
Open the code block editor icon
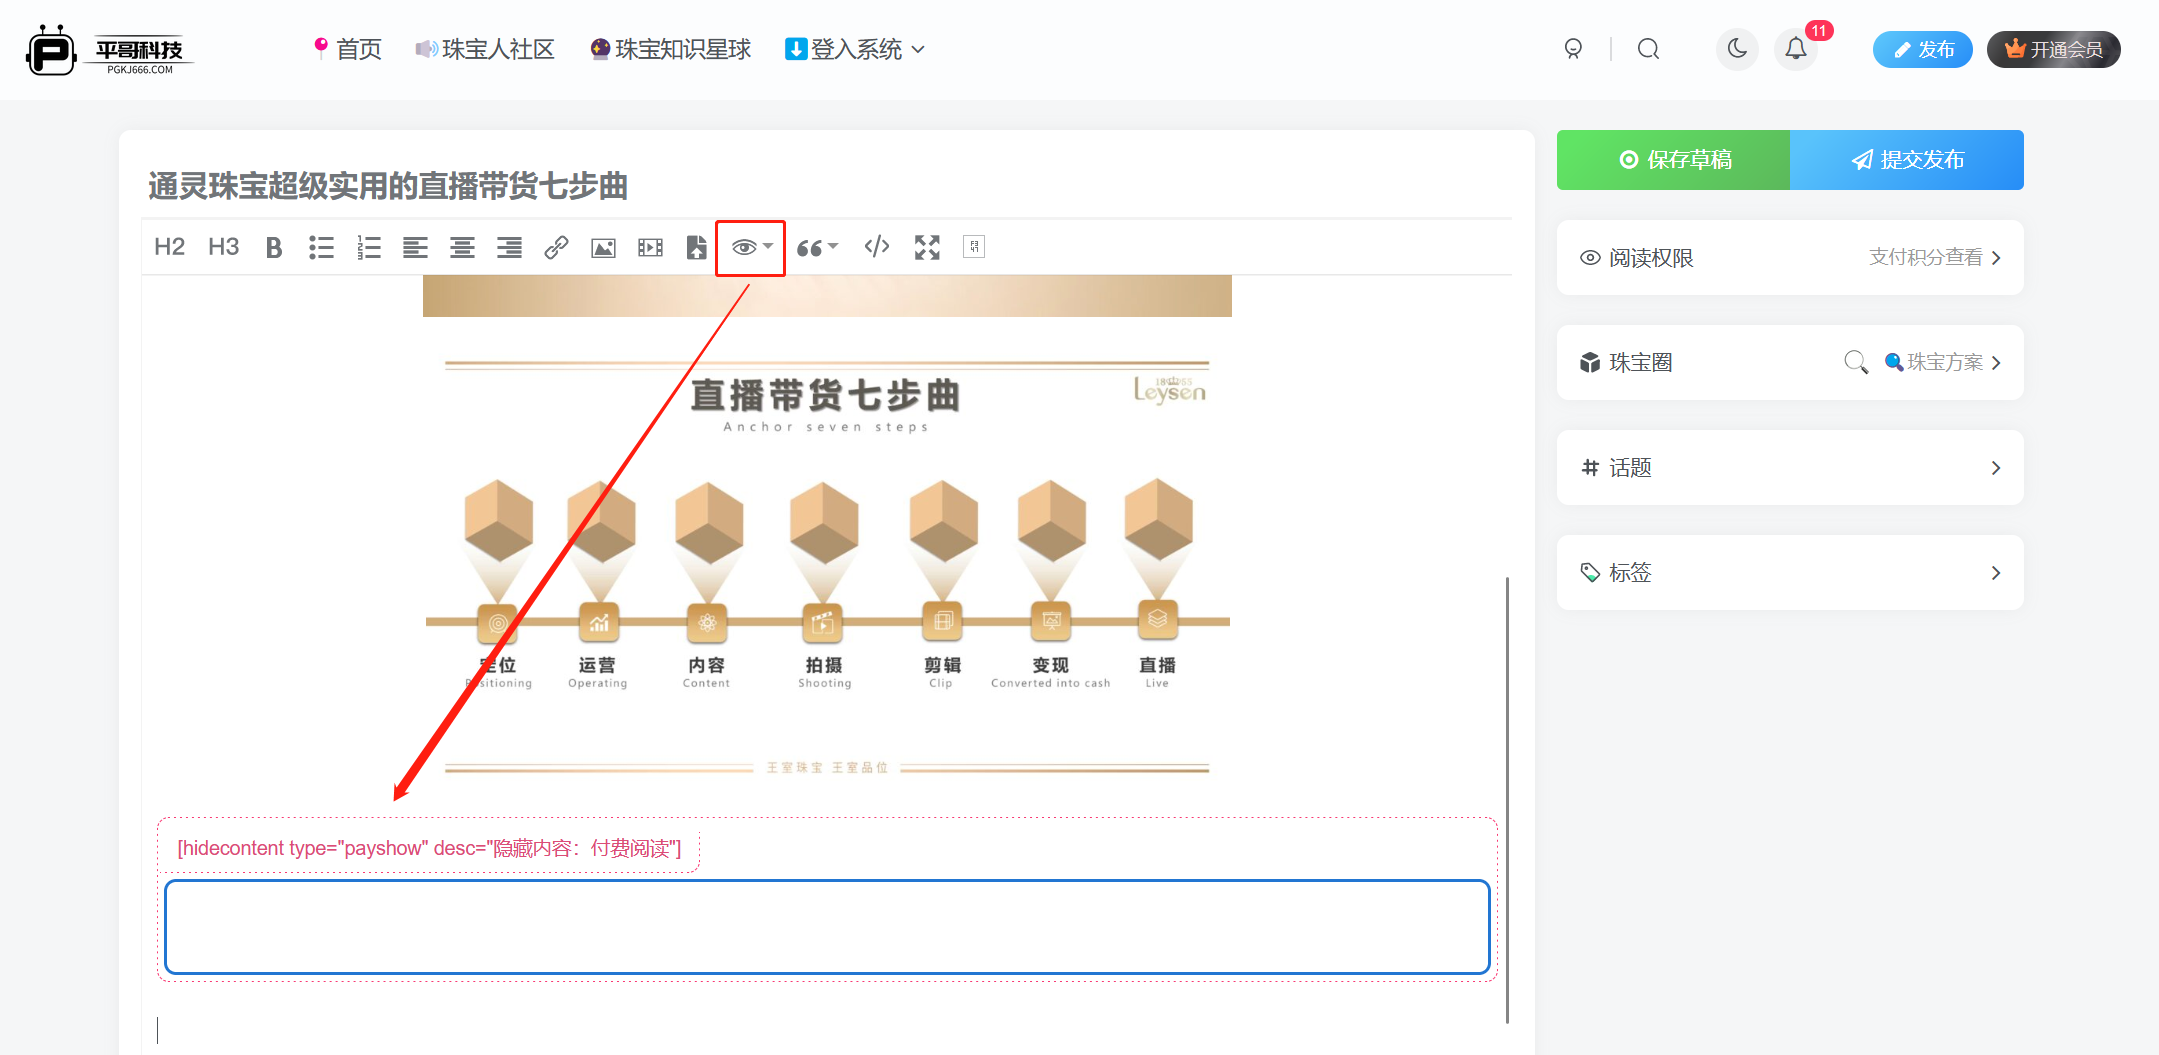pos(876,247)
